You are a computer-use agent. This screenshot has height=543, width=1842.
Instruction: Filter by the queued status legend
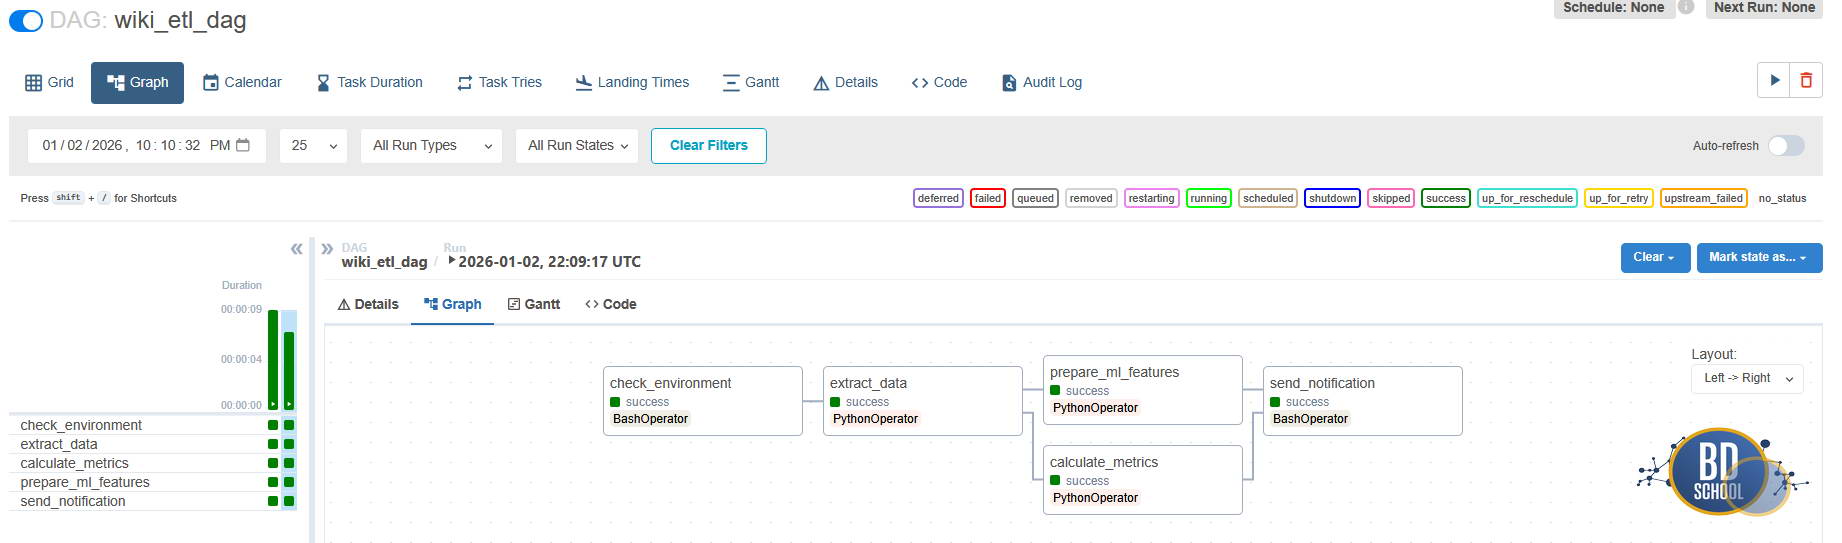(x=1035, y=198)
